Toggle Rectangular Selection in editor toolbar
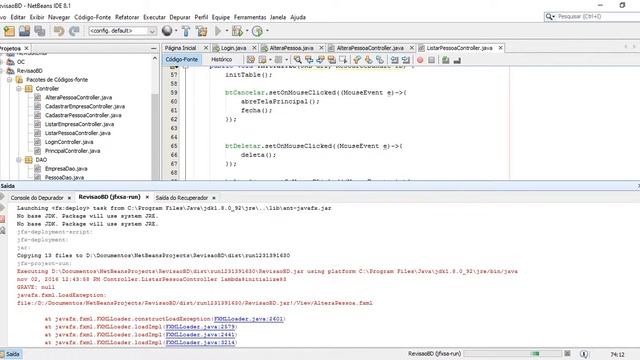640x360 pixels. pos(343,60)
